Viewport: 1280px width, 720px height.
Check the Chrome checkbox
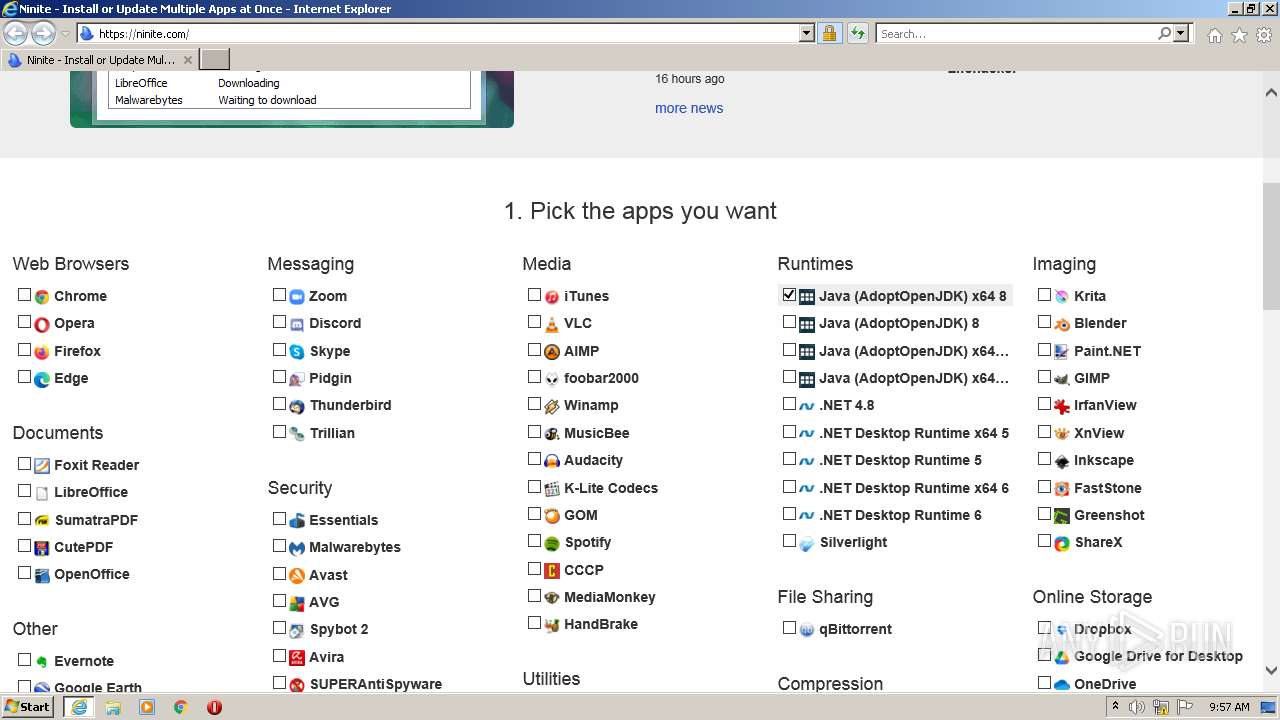click(24, 295)
